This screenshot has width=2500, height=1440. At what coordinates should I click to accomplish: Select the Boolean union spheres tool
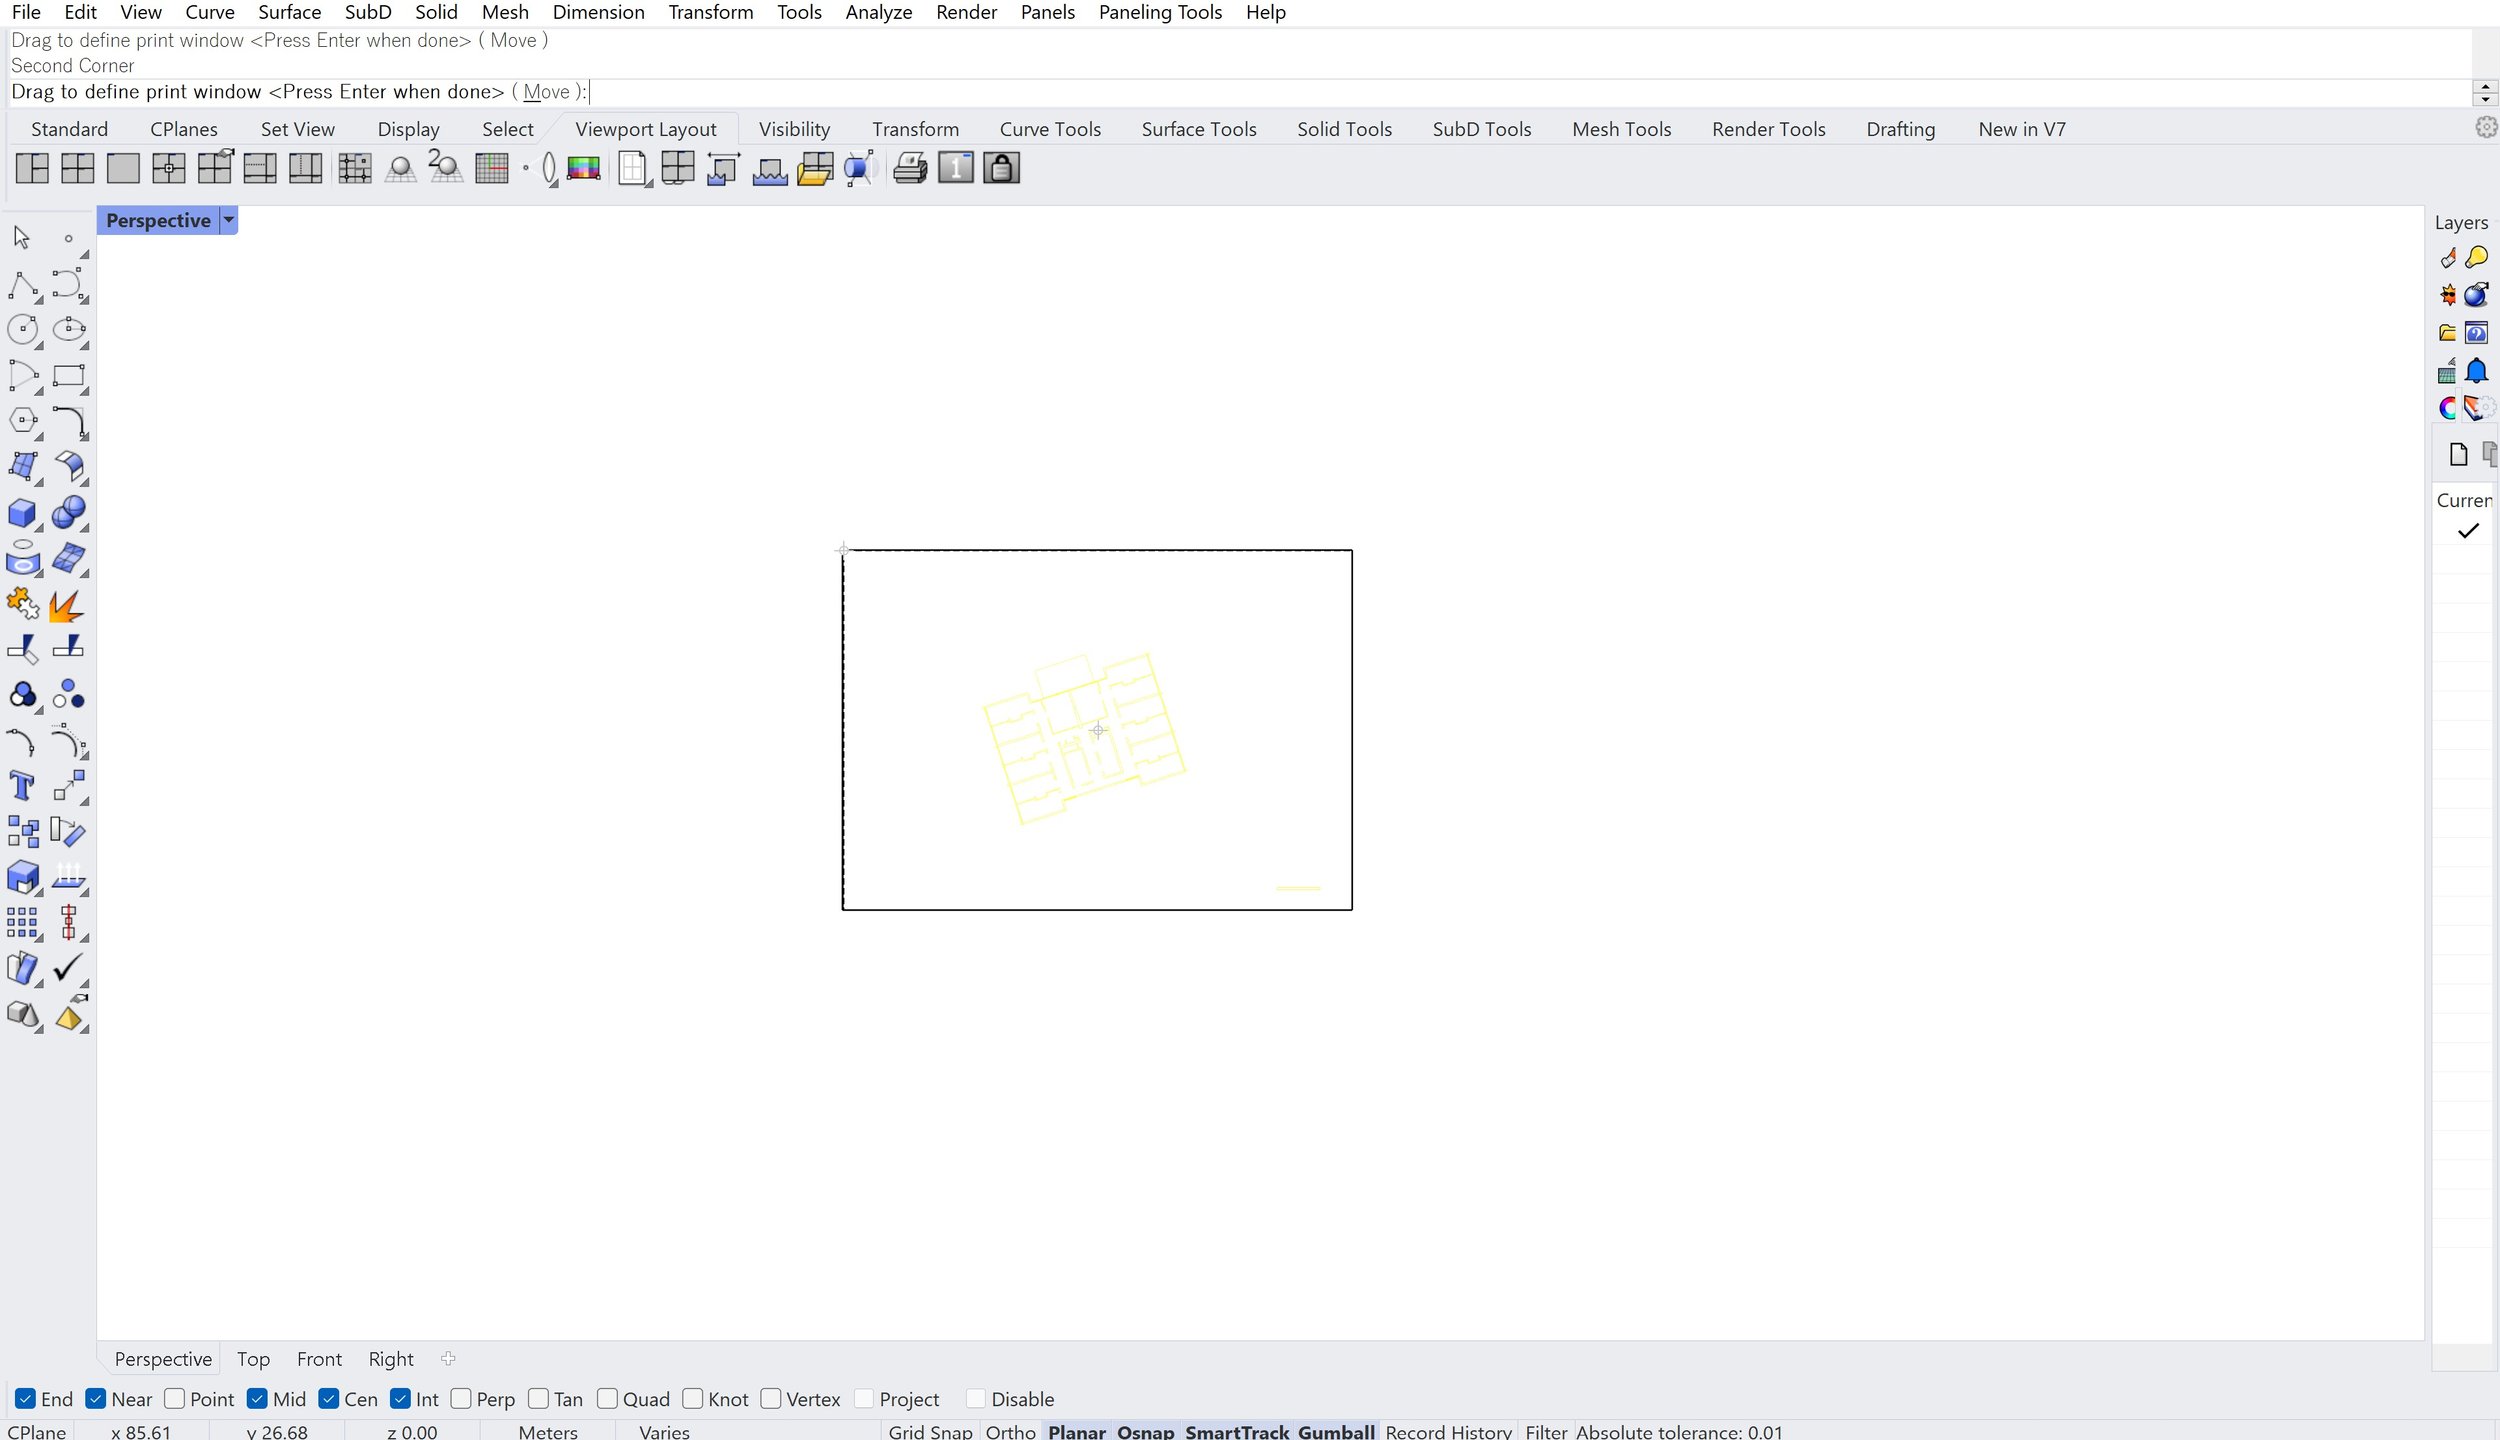[68, 513]
